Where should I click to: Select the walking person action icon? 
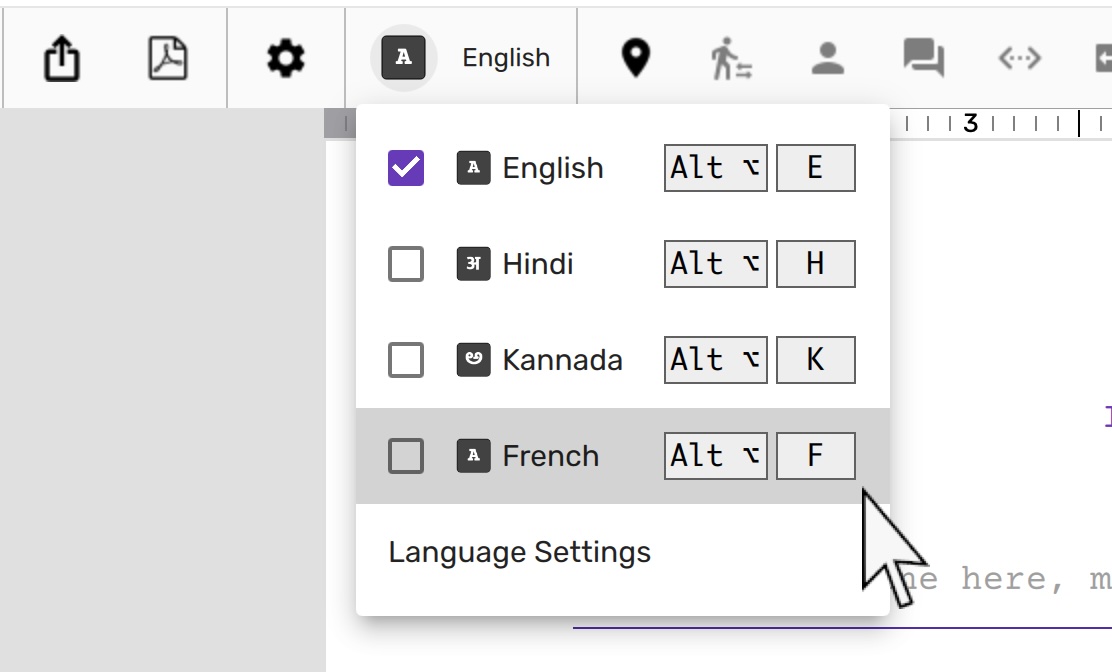tap(731, 58)
